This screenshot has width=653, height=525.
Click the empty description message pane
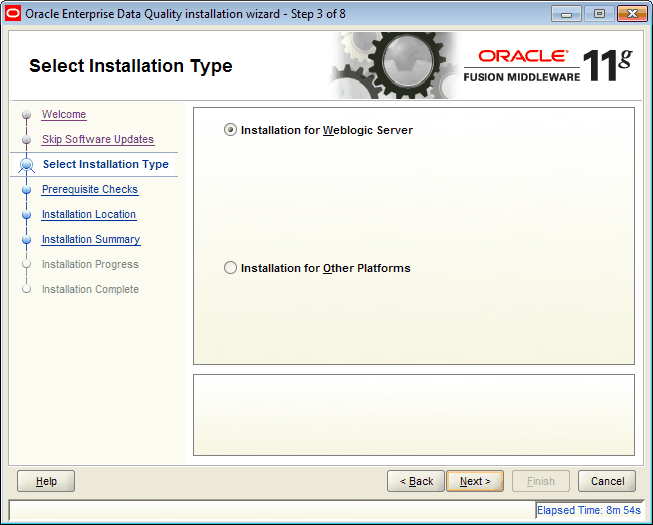click(414, 415)
